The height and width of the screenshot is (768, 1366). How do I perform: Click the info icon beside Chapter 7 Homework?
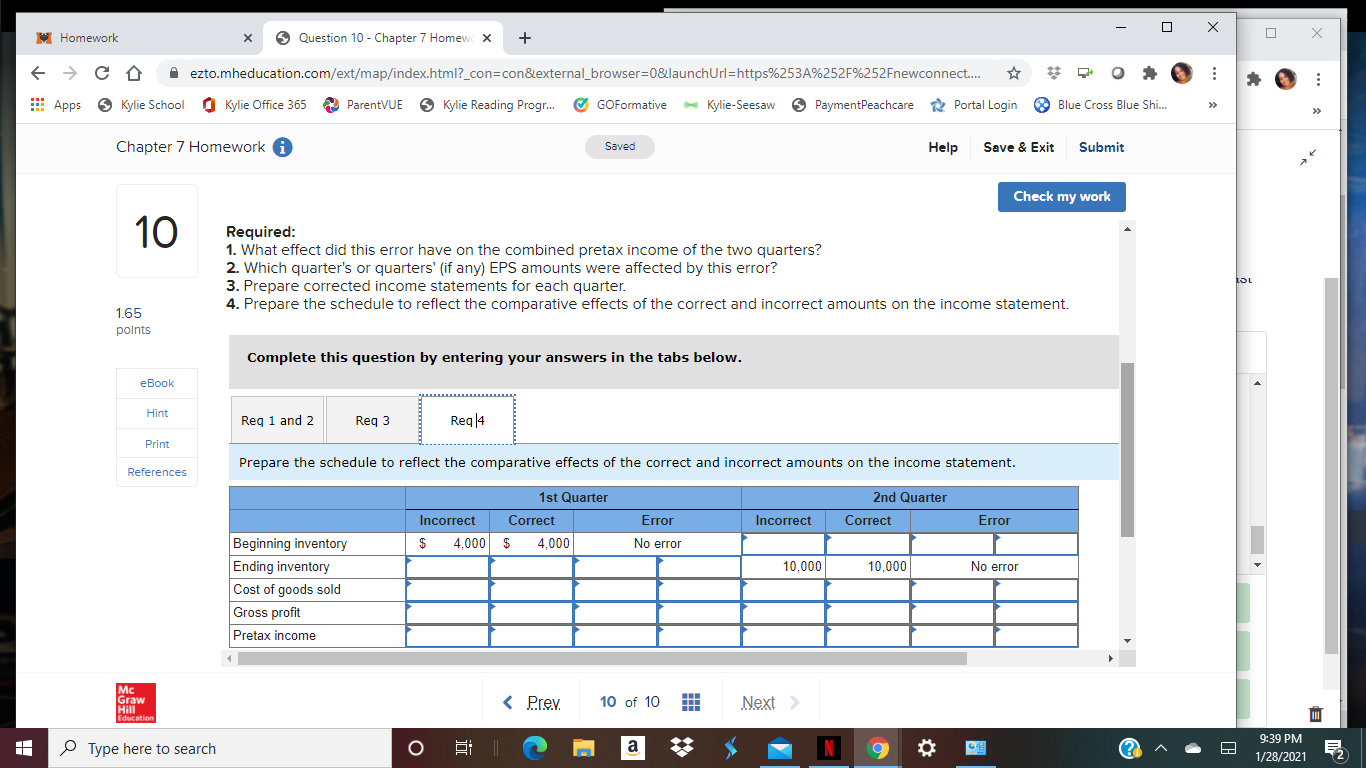click(x=283, y=146)
